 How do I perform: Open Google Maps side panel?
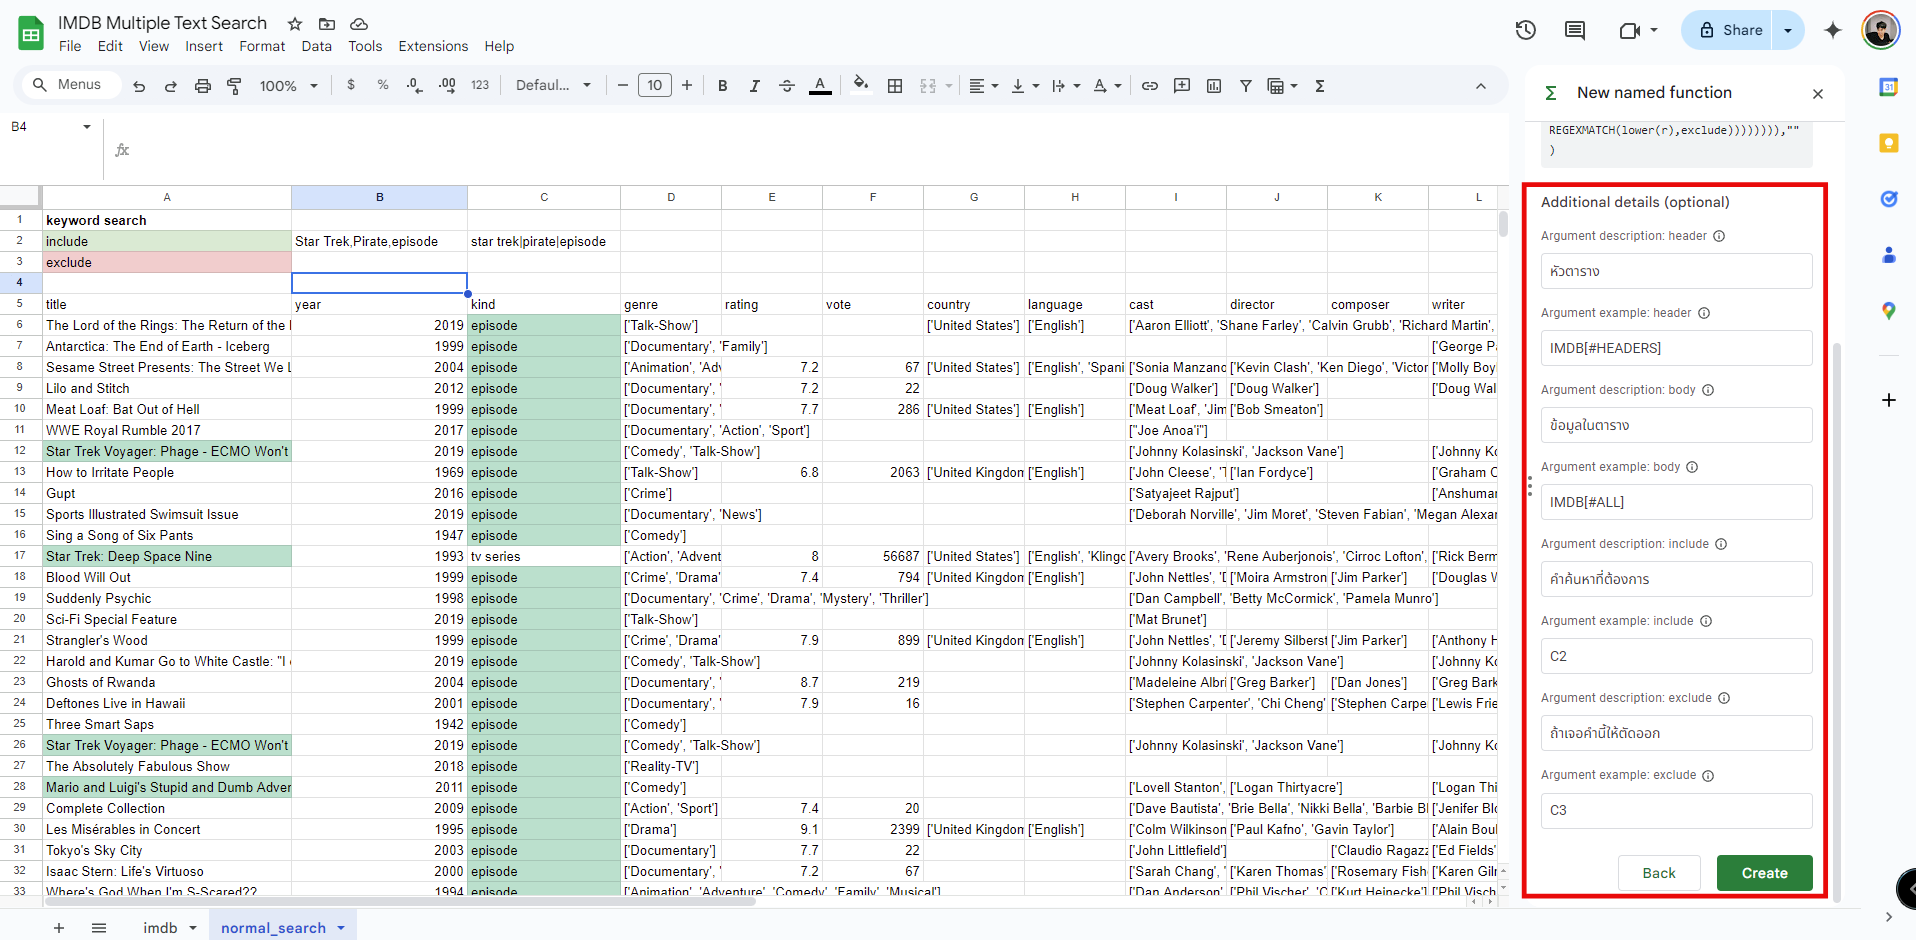[x=1889, y=311]
